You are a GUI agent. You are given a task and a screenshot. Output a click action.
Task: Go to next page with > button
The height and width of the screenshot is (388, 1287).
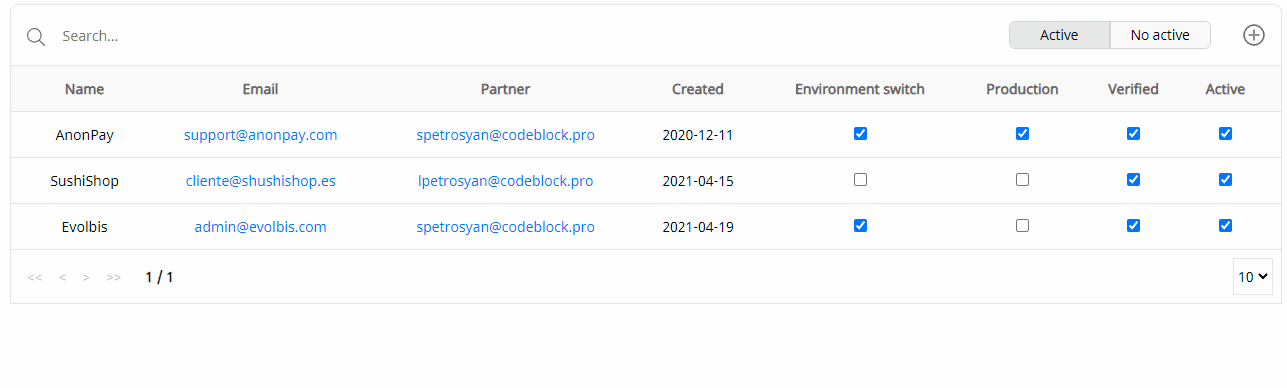[86, 277]
